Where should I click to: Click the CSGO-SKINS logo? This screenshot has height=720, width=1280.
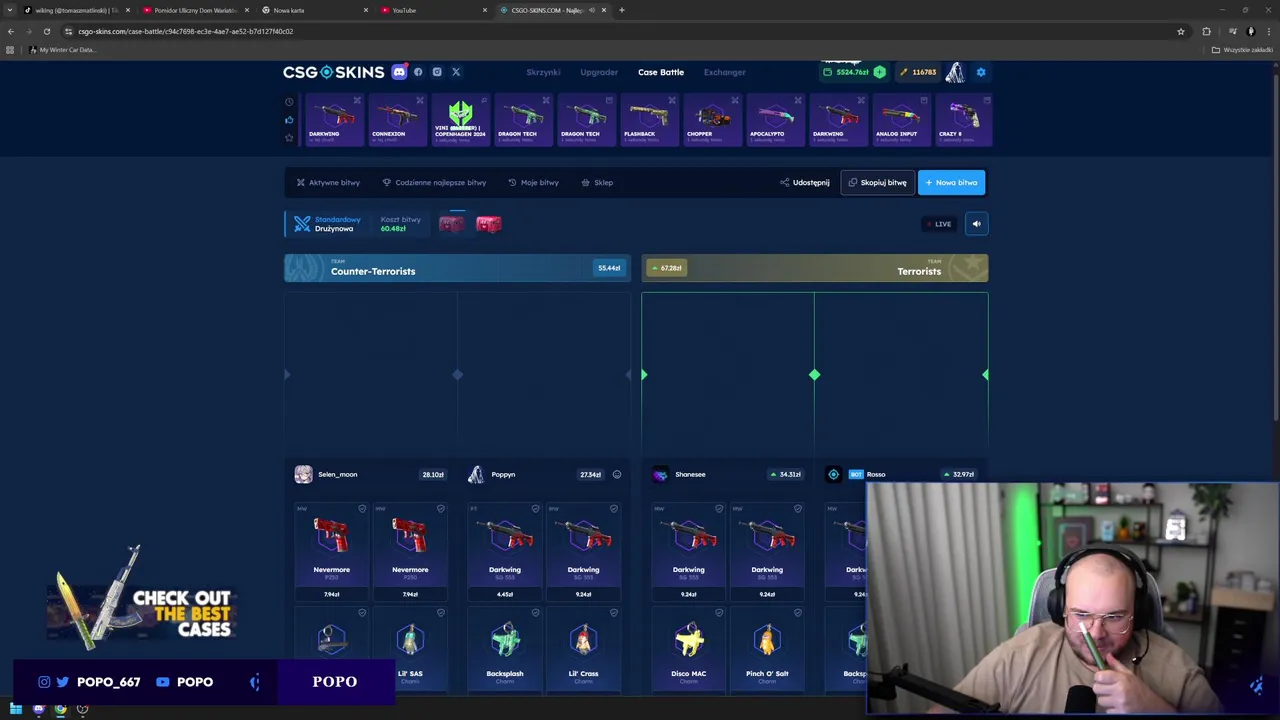pos(333,72)
